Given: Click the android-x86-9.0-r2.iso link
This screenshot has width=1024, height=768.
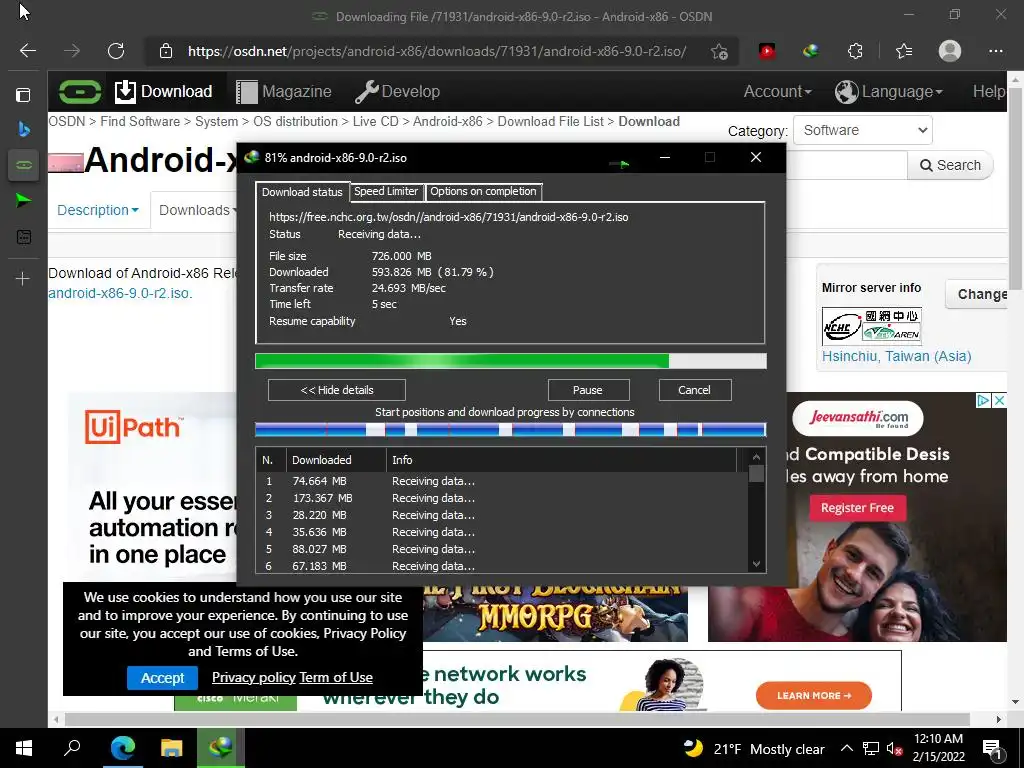Looking at the screenshot, I should [x=120, y=293].
